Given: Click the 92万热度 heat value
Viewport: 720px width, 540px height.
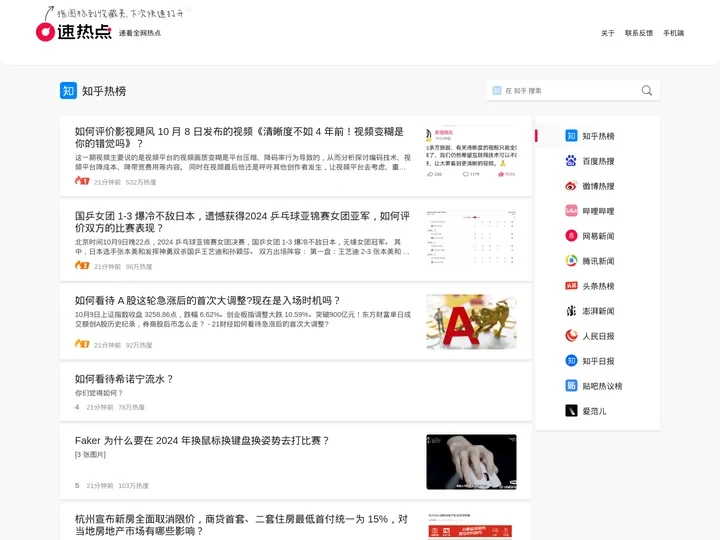Looking at the screenshot, I should [139, 345].
